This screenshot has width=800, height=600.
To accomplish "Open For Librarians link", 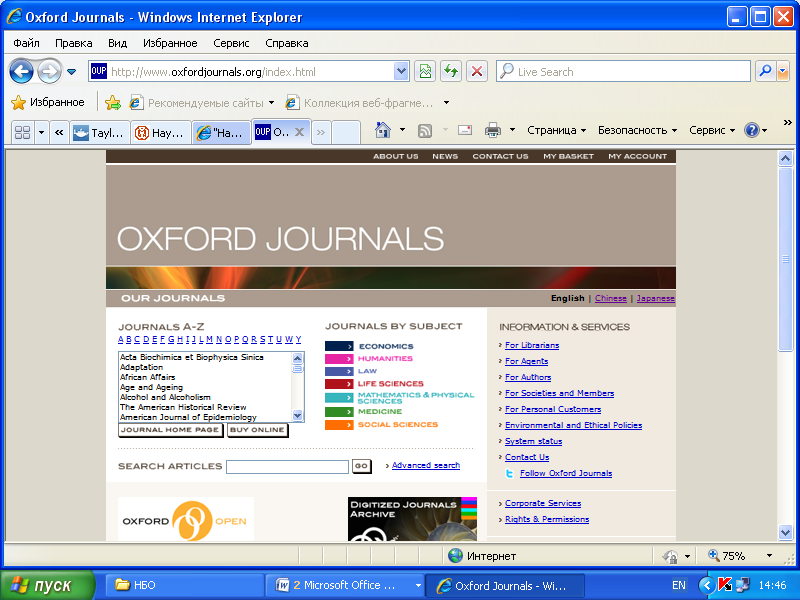I will coord(532,345).
